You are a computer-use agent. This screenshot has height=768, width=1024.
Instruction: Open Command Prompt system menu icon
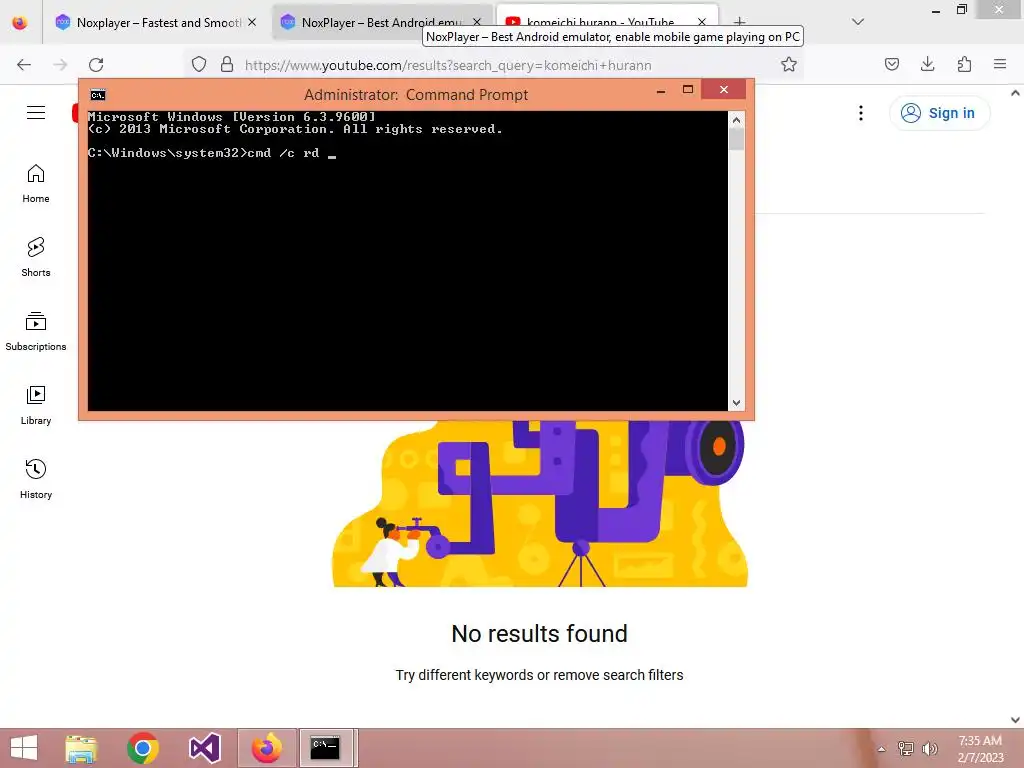pyautogui.click(x=98, y=95)
